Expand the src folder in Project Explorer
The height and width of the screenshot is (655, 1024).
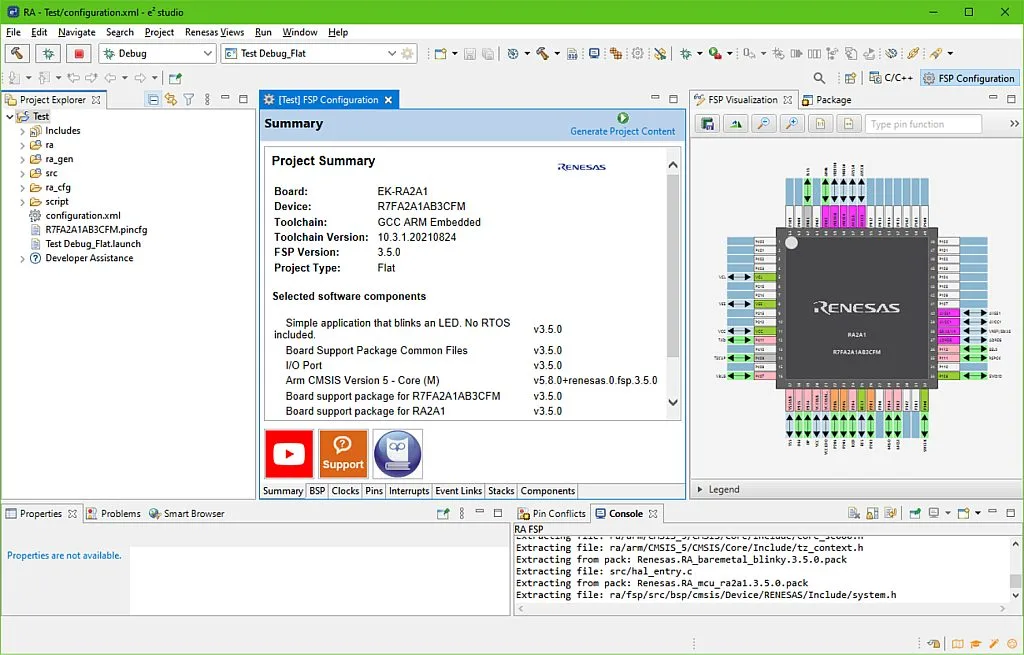tap(20, 172)
